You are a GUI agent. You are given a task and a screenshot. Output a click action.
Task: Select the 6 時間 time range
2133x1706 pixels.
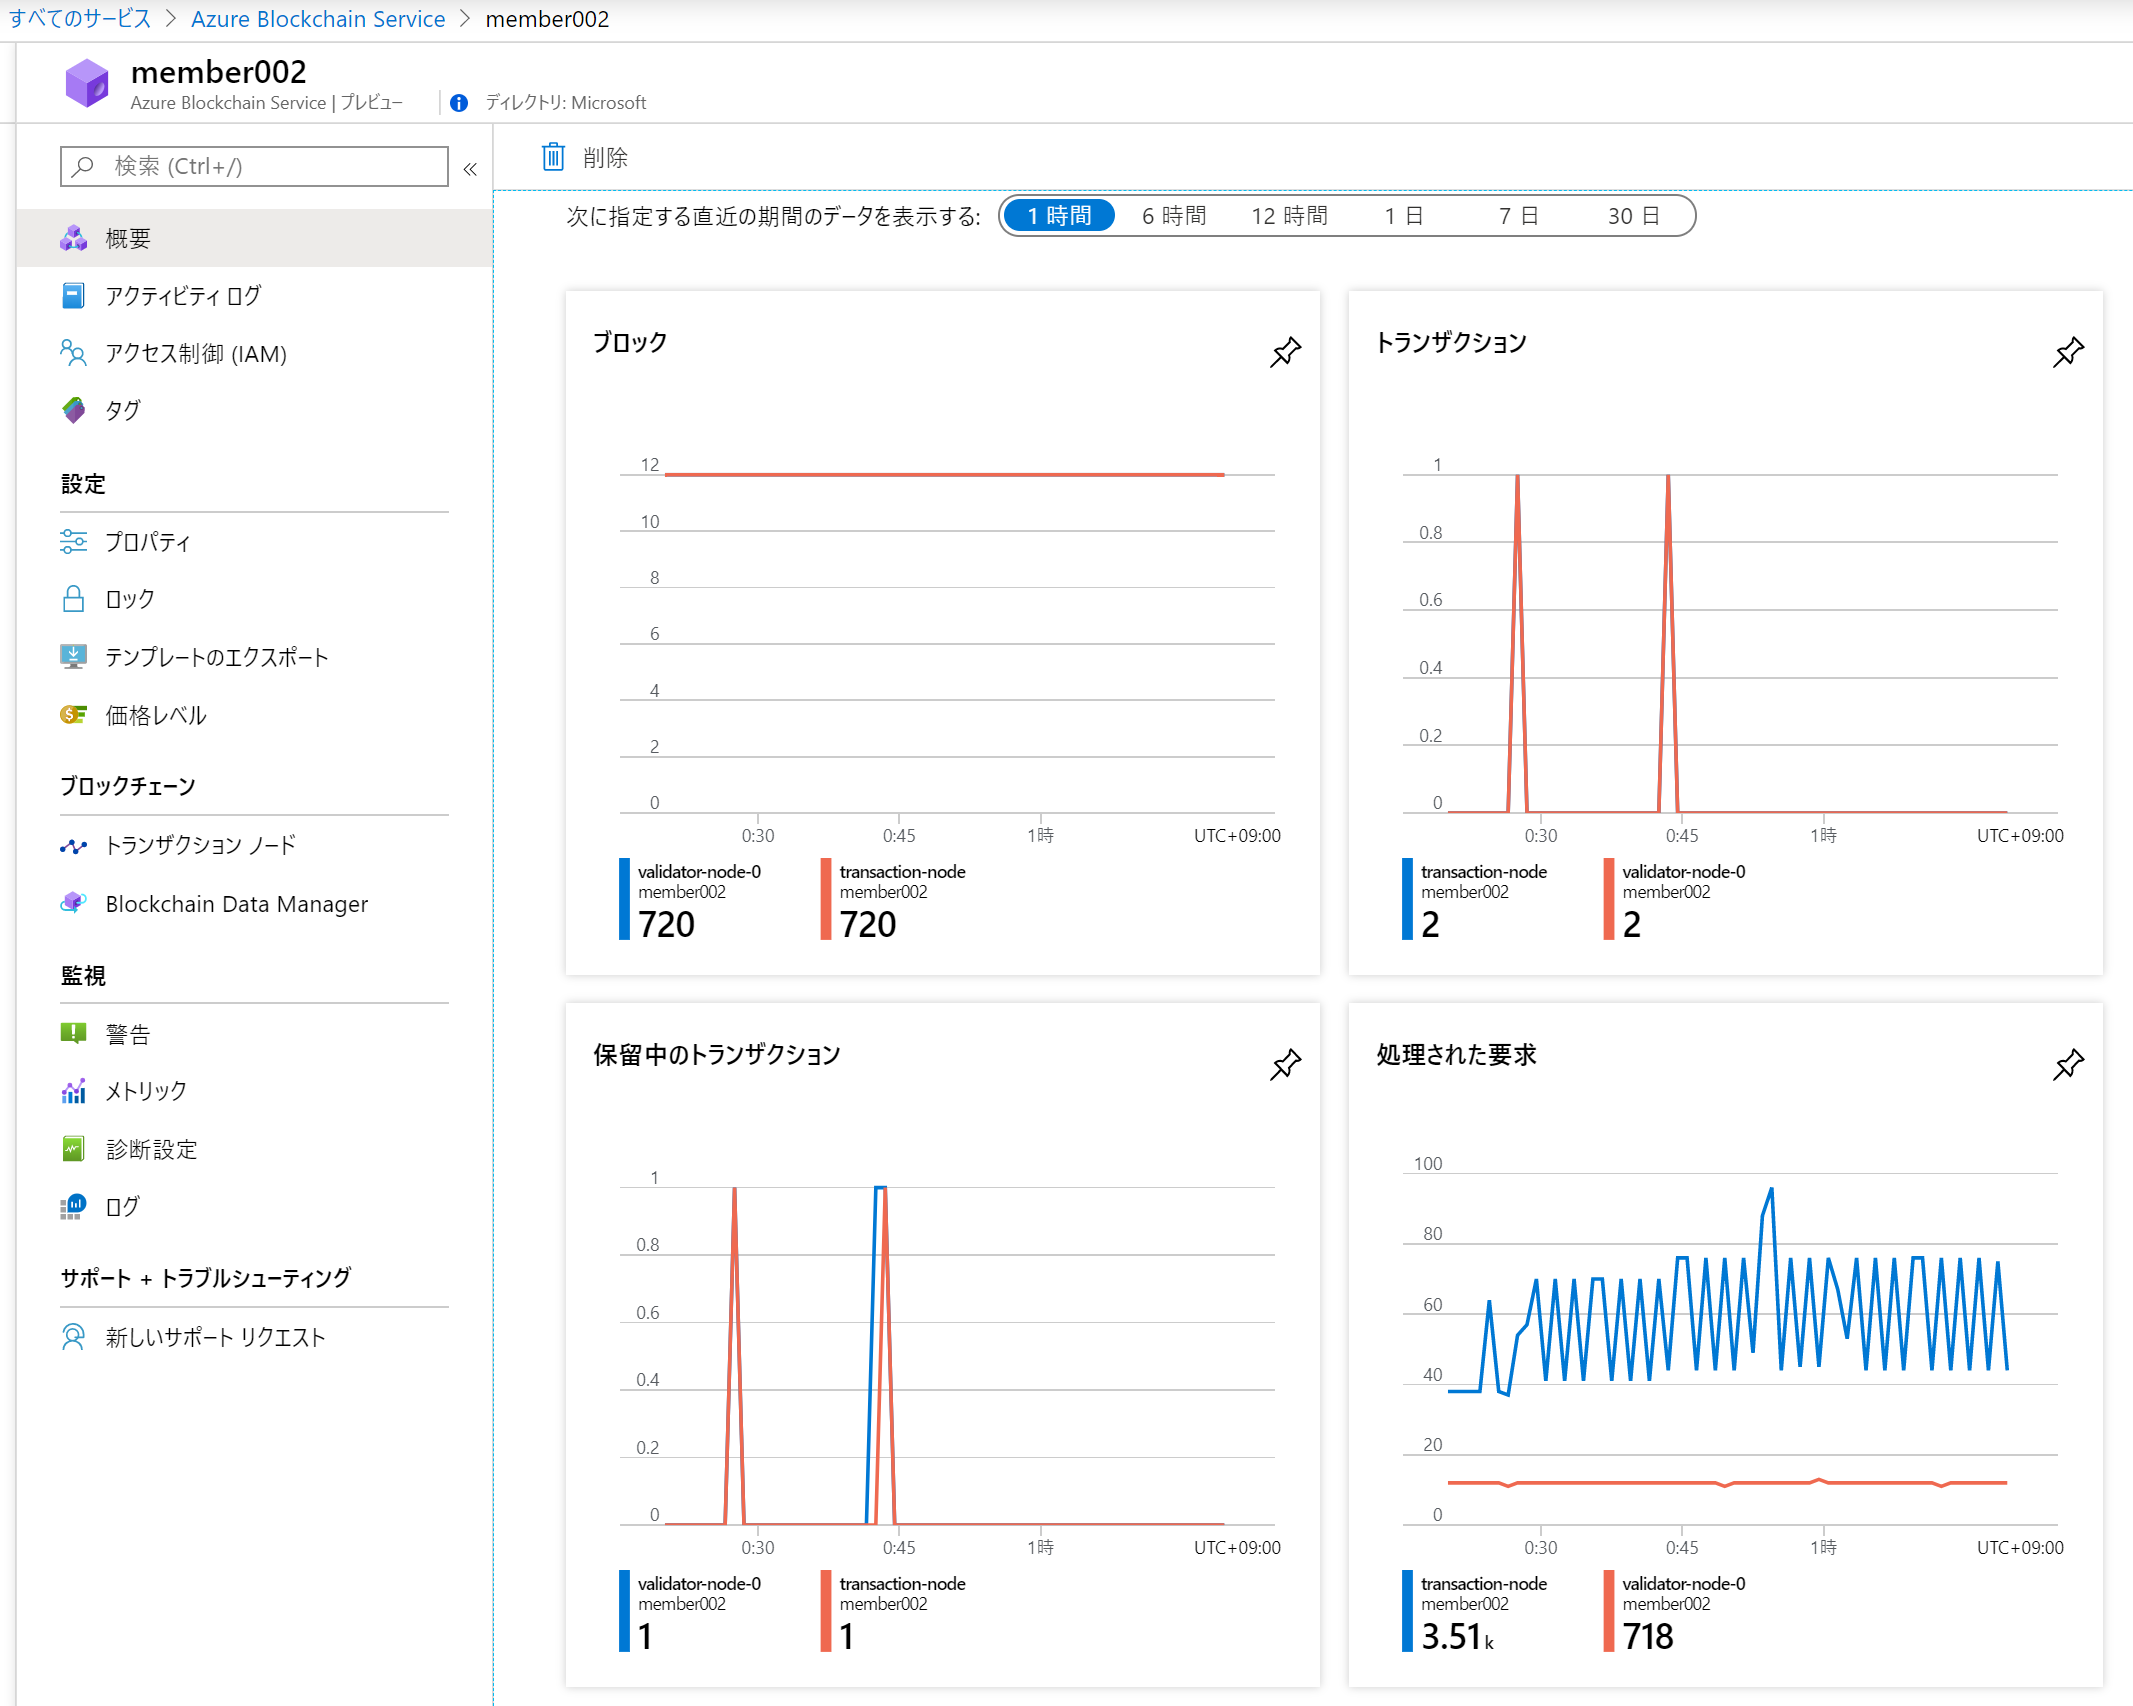pos(1174,216)
